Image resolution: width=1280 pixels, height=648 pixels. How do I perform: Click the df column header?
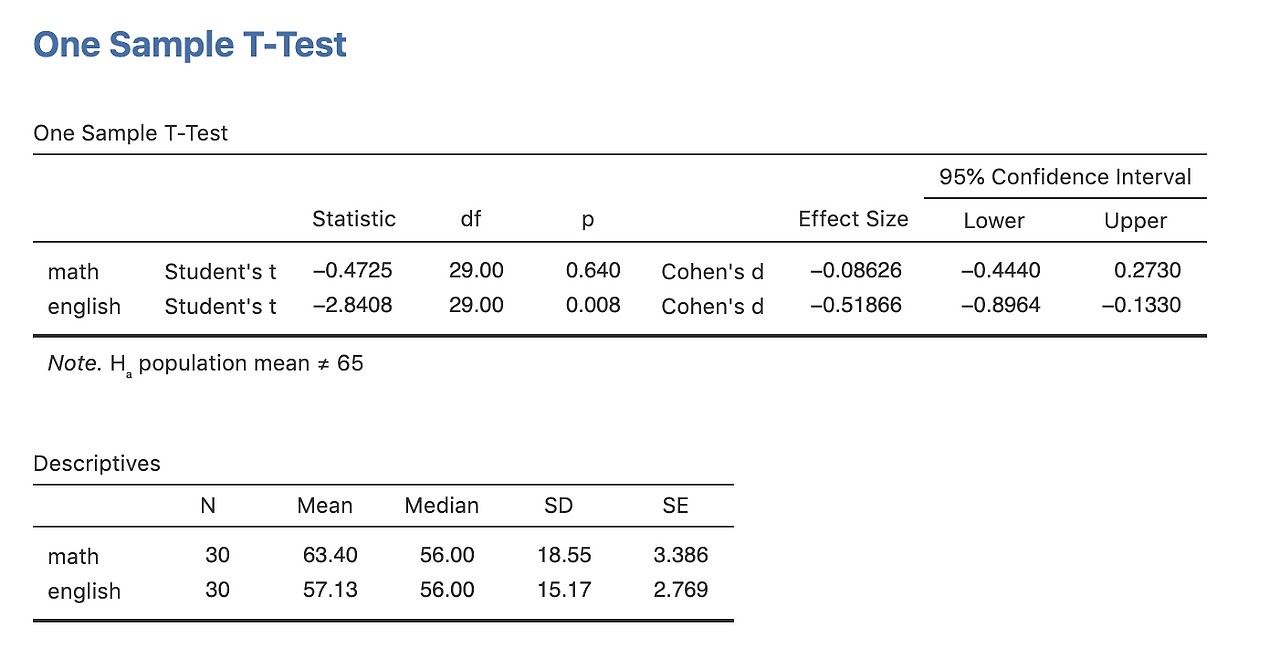click(x=471, y=219)
